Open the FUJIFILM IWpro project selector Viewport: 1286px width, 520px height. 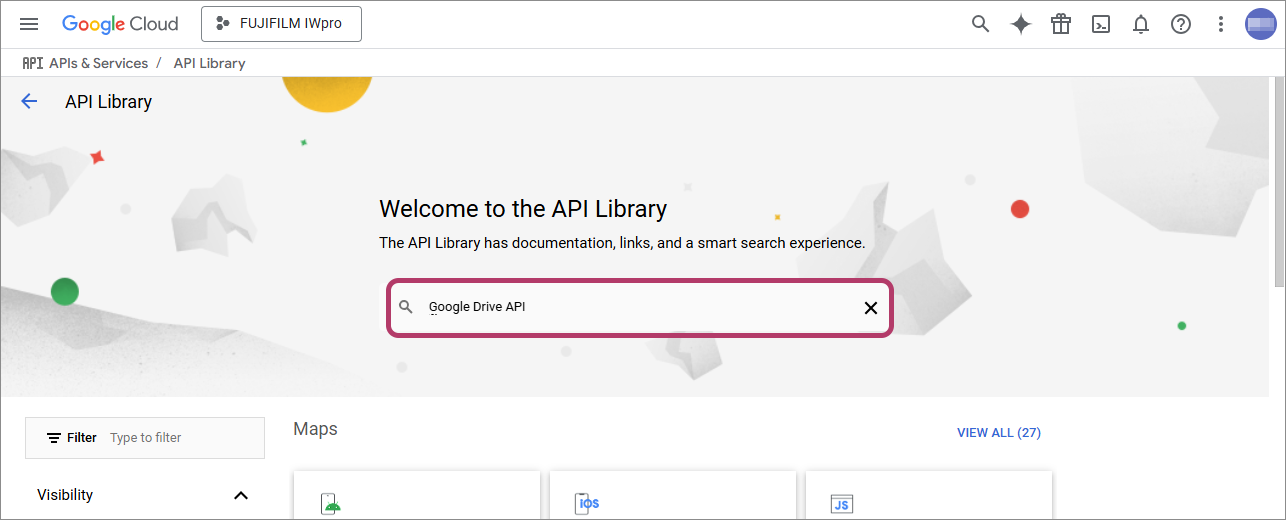coord(281,24)
